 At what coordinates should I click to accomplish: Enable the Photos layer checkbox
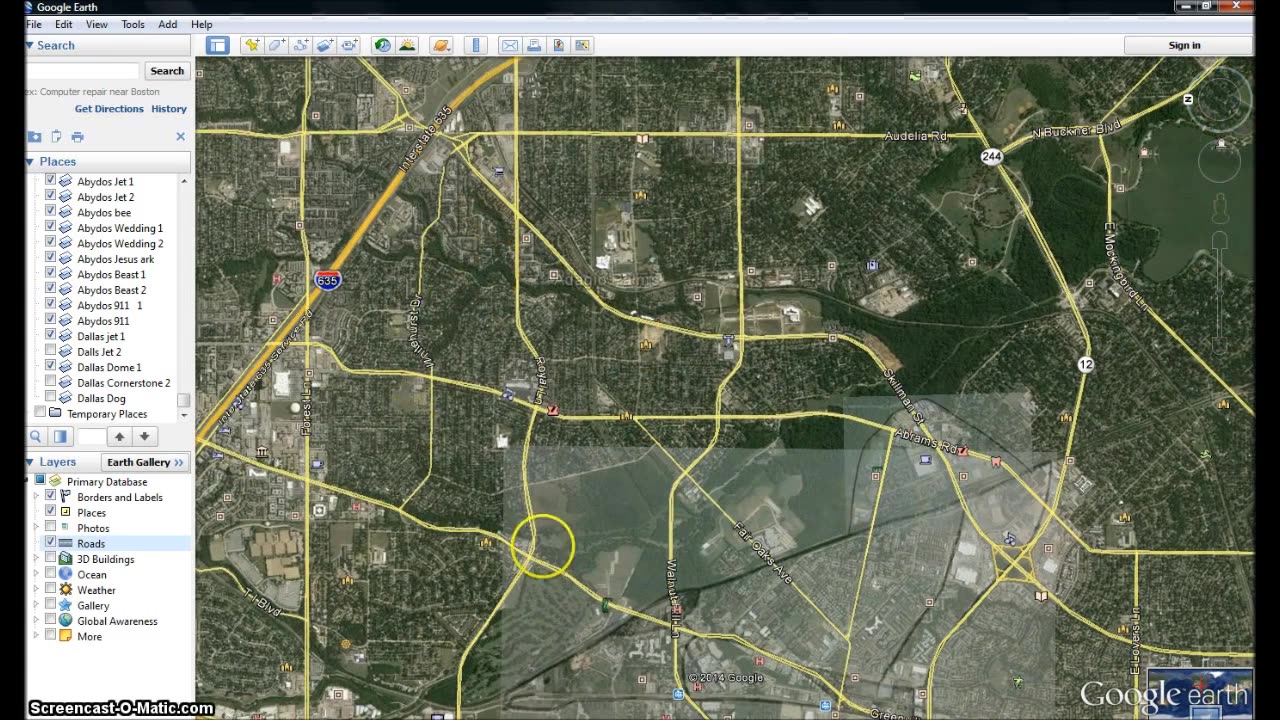coord(50,527)
